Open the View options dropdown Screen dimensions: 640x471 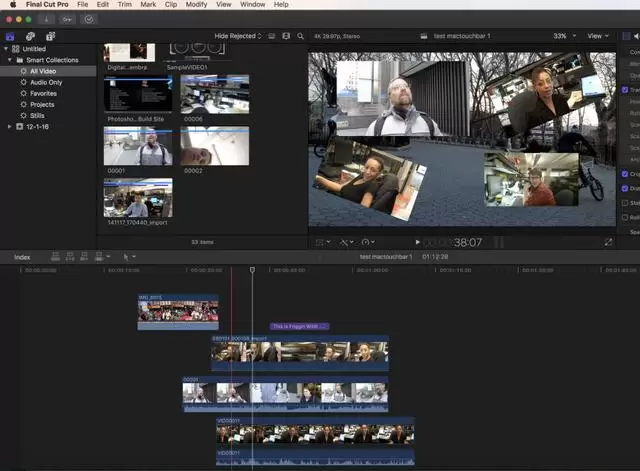click(x=596, y=36)
